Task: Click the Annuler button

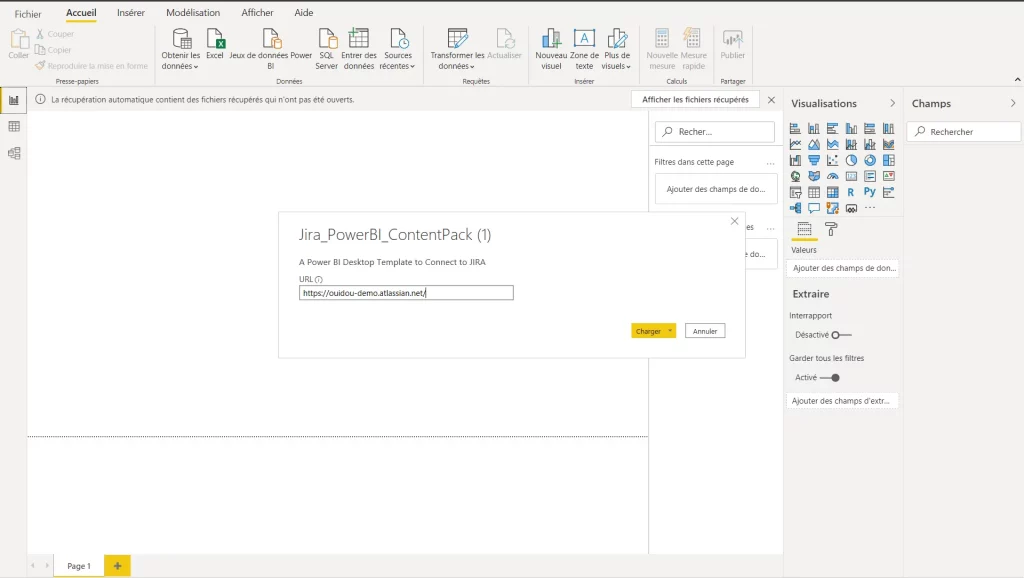Action: (705, 331)
